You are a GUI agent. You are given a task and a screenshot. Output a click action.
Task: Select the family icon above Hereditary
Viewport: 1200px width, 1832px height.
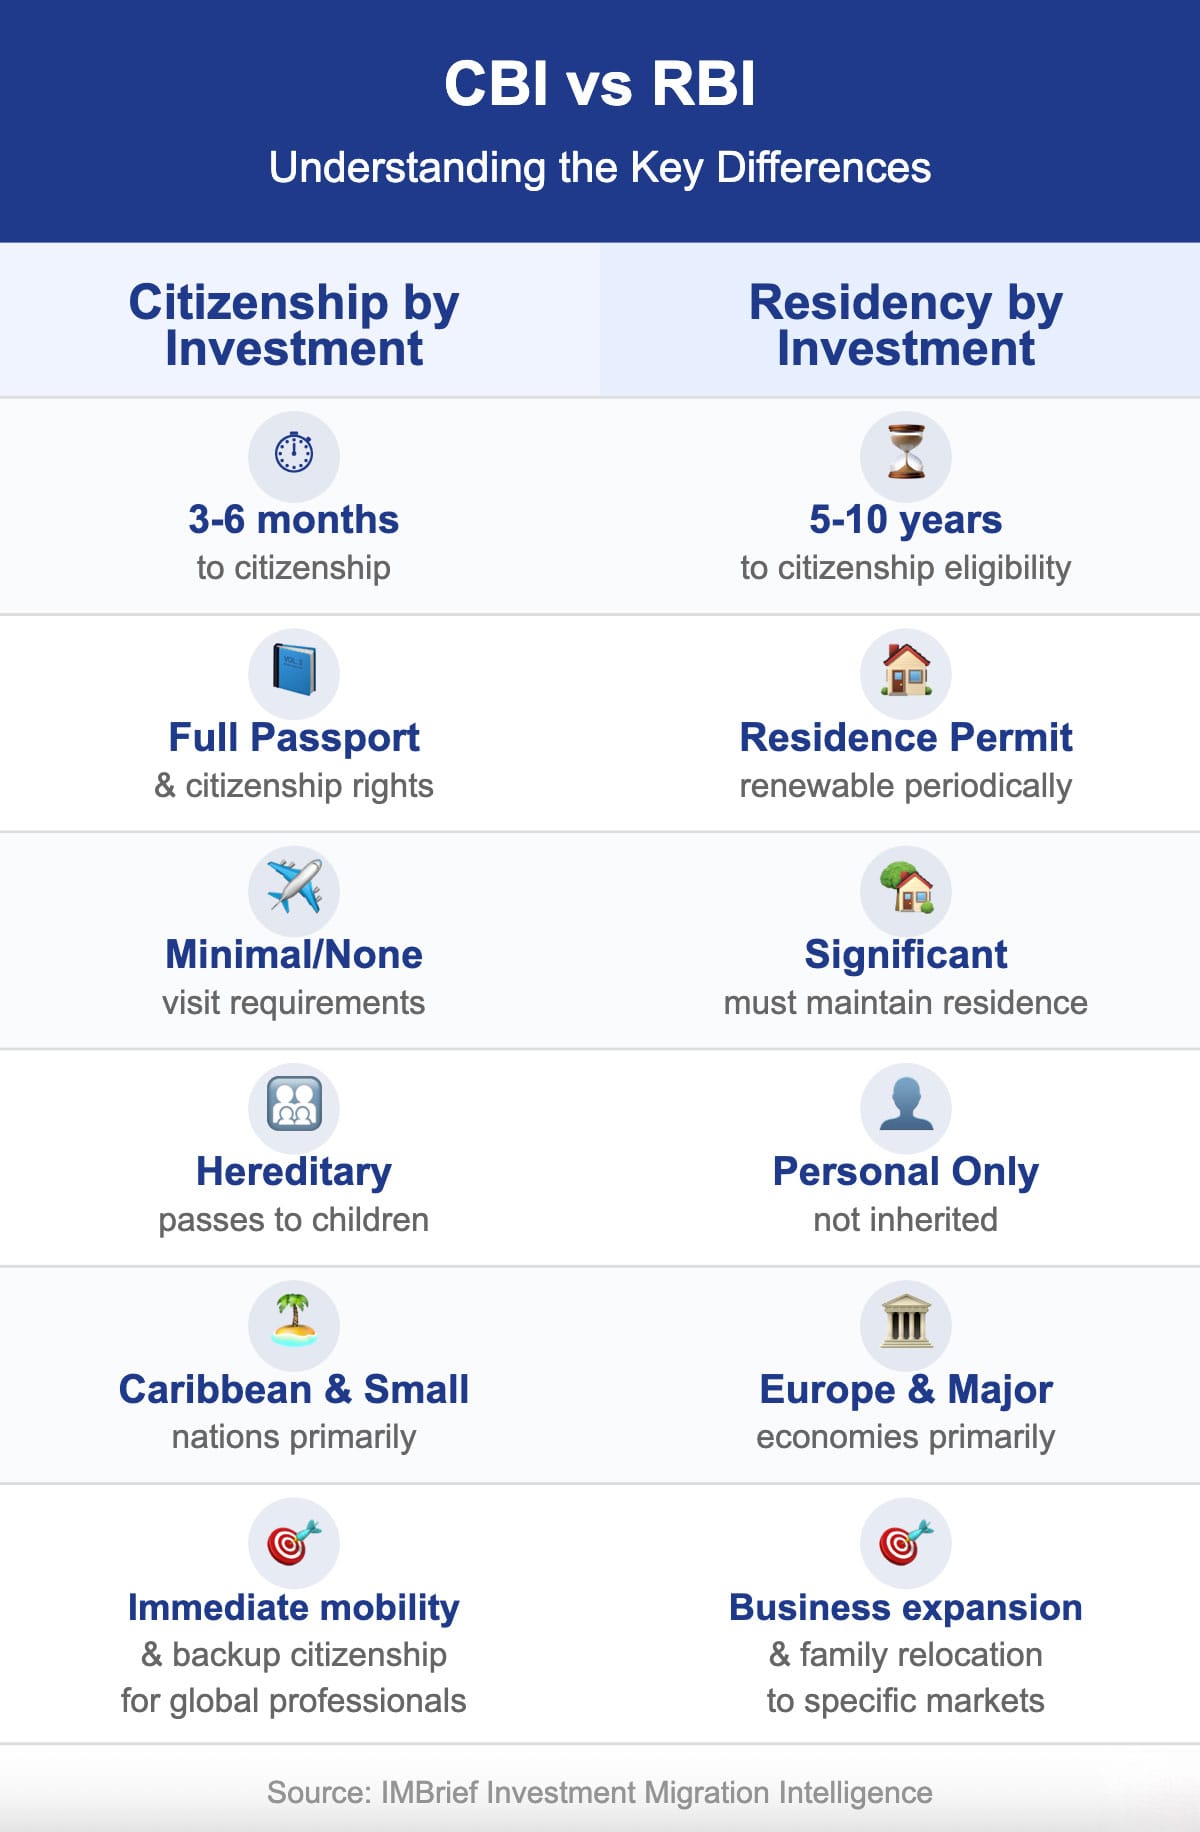294,1105
